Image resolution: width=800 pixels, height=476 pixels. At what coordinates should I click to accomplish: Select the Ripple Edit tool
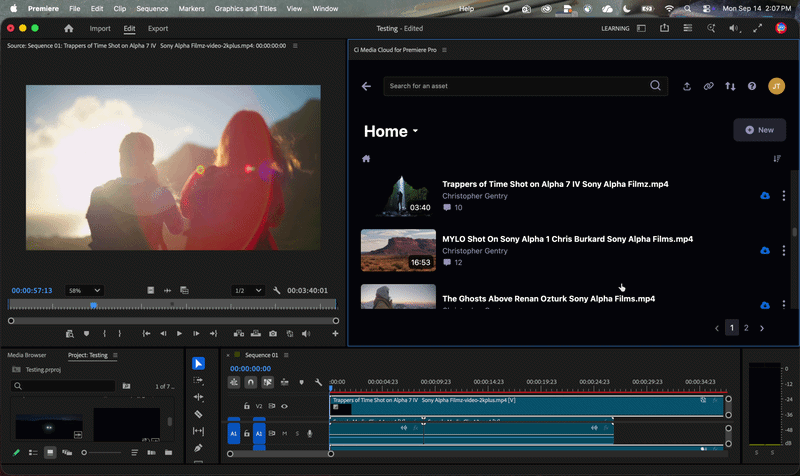tap(198, 397)
